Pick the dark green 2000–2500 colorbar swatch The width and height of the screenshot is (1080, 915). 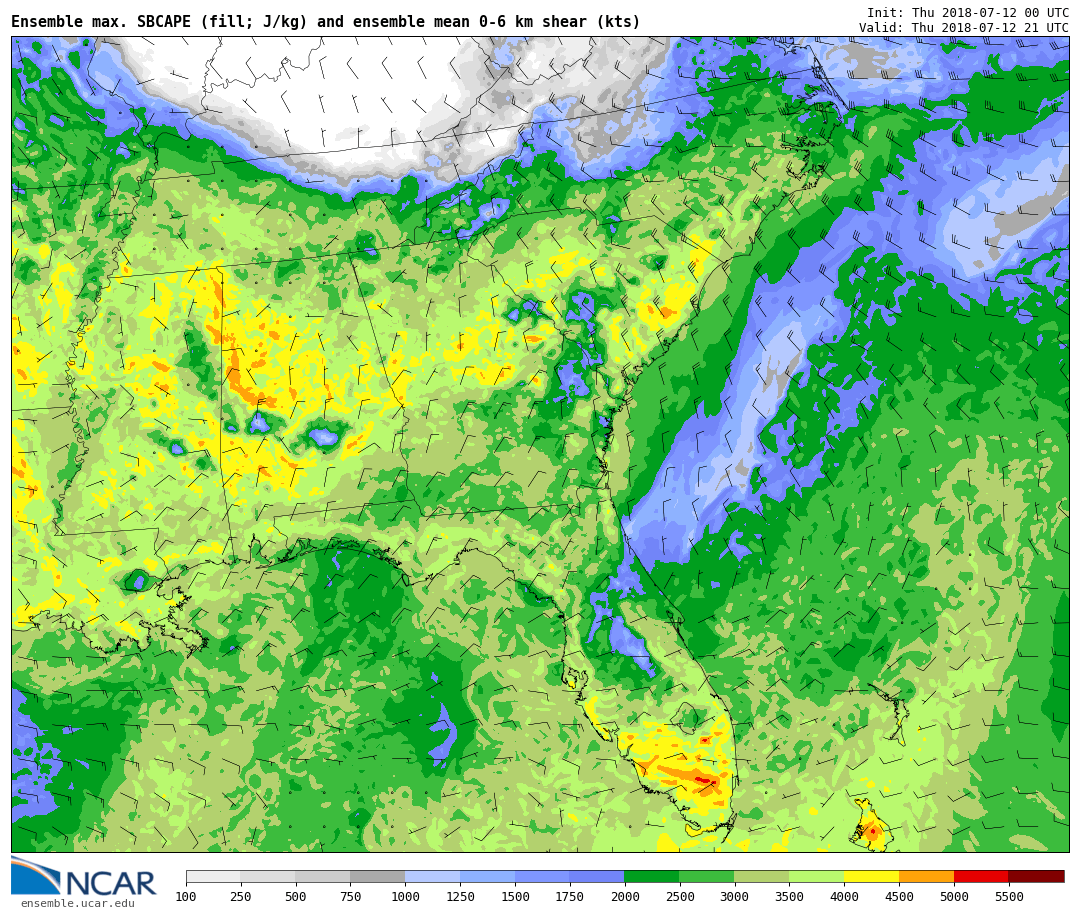(x=651, y=877)
